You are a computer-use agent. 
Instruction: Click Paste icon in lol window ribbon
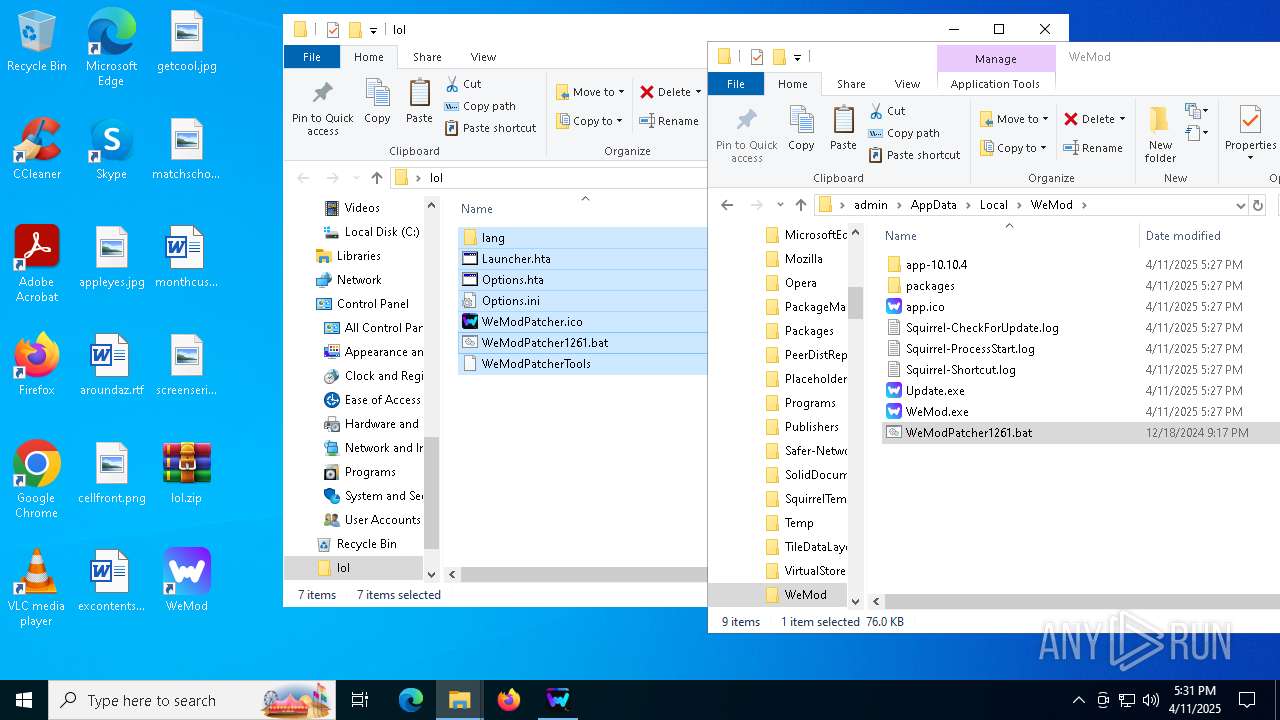(419, 101)
